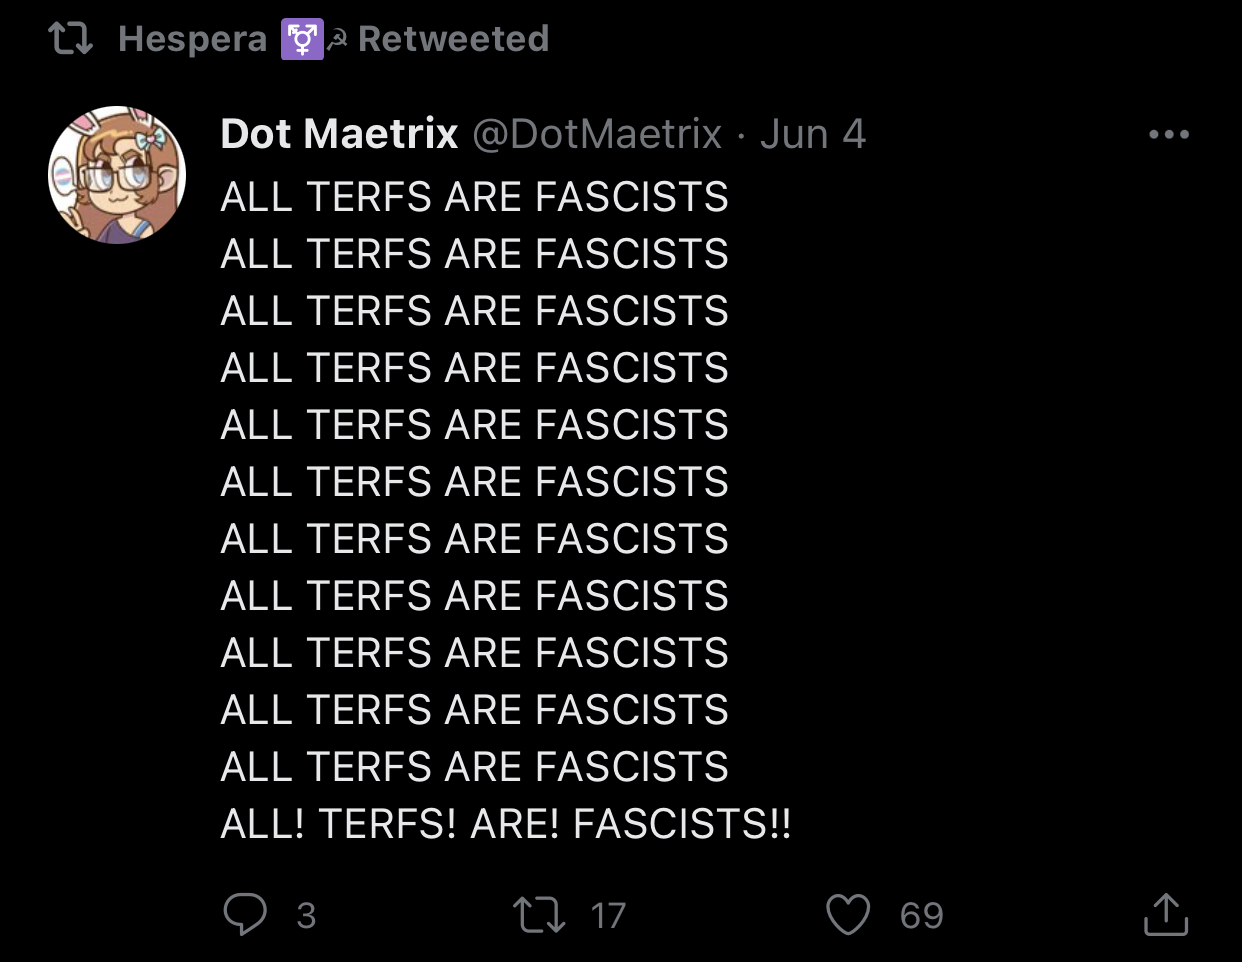The height and width of the screenshot is (962, 1242).
Task: Click the first line of the tweet text
Action: tap(474, 197)
